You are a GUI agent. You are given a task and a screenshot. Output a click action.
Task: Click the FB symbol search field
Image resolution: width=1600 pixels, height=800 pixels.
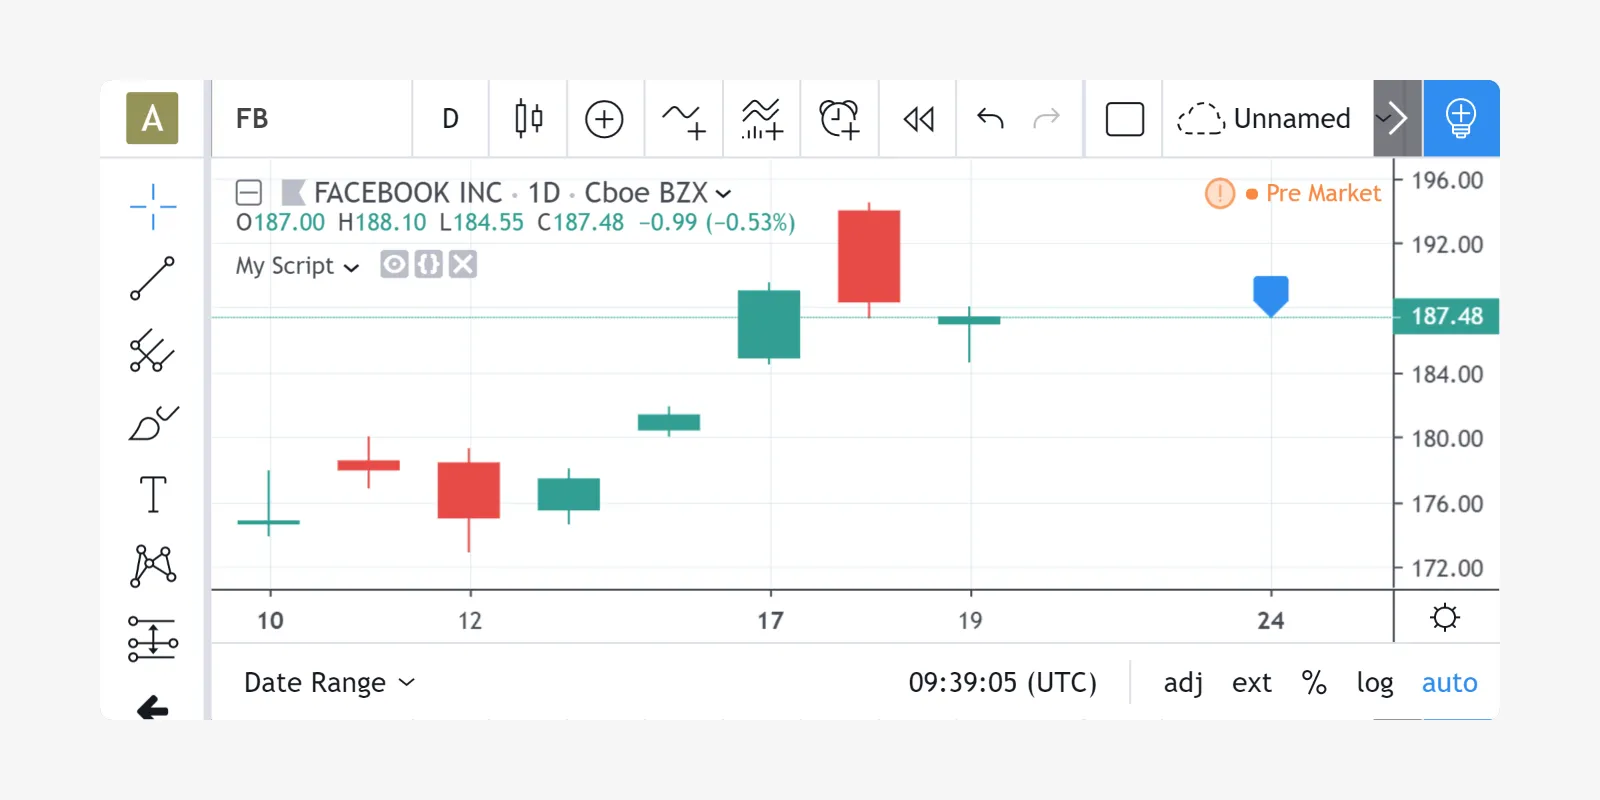(312, 119)
